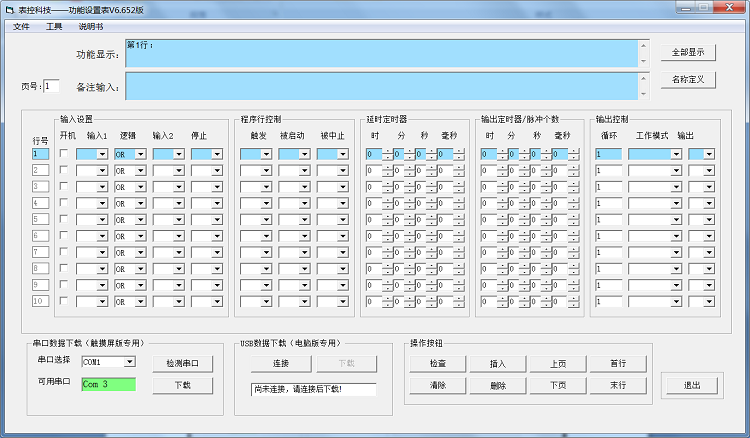
Task: Open the 工作模式 dropdown in row 1
Action: point(655,154)
